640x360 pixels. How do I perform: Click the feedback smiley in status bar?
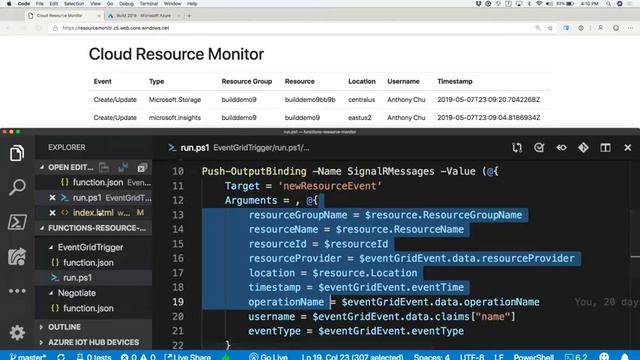[604, 357]
